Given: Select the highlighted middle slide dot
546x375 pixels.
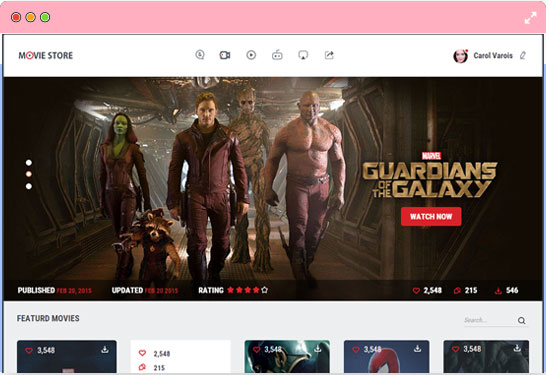Looking at the screenshot, I should point(29,174).
